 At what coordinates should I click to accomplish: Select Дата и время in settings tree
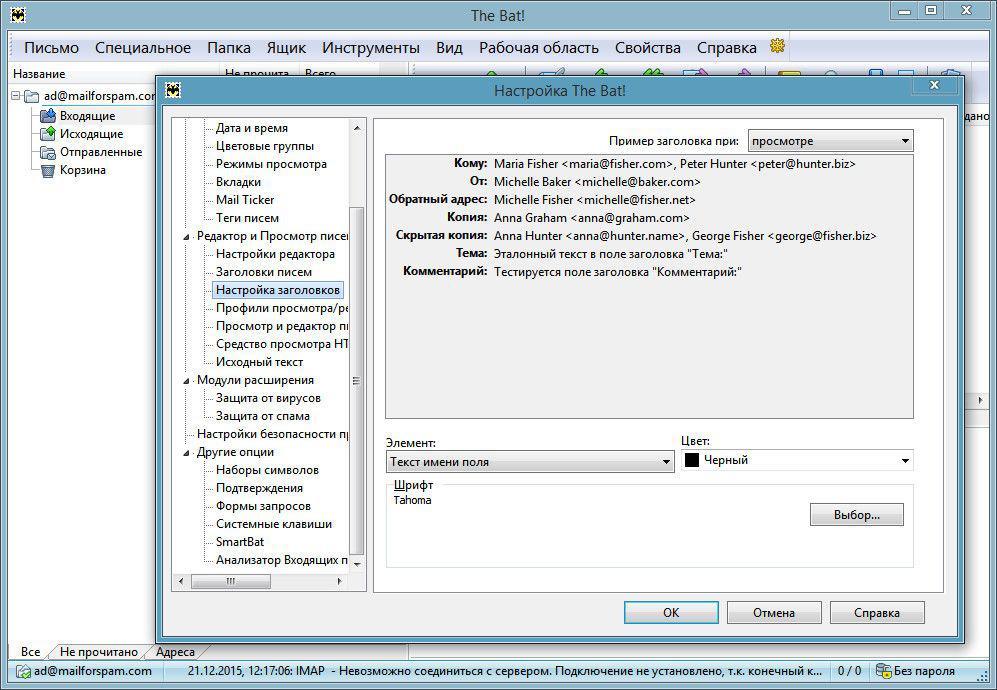click(252, 128)
